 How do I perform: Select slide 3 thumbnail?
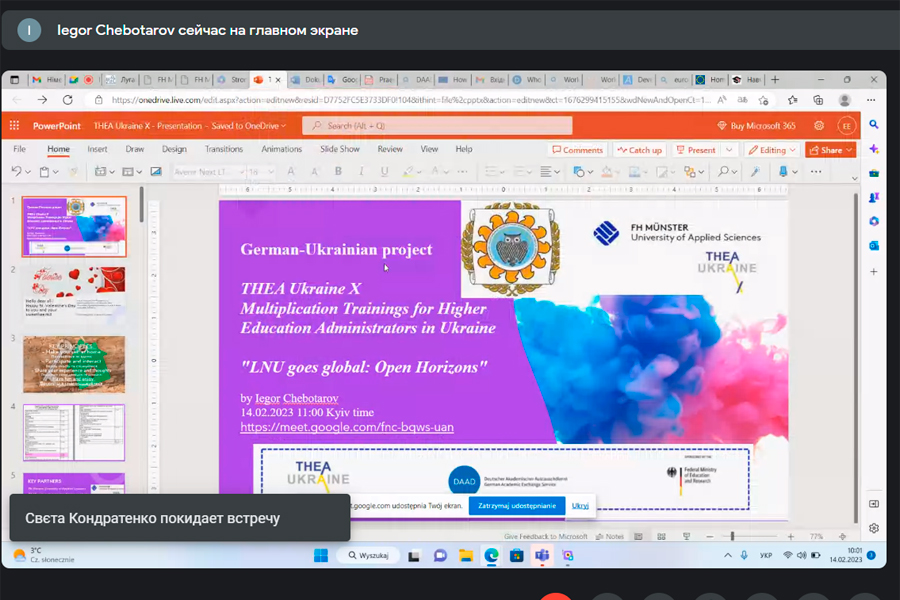[74, 364]
